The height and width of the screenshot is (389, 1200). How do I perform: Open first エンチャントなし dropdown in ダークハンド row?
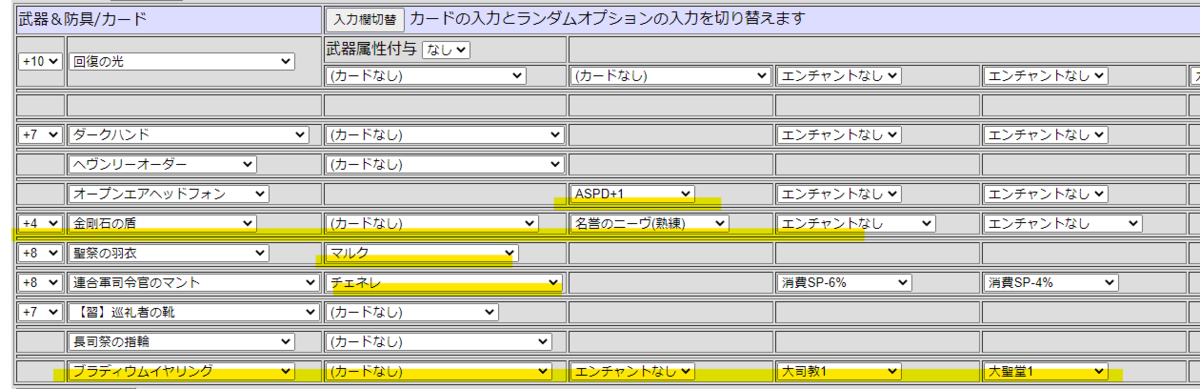point(840,134)
